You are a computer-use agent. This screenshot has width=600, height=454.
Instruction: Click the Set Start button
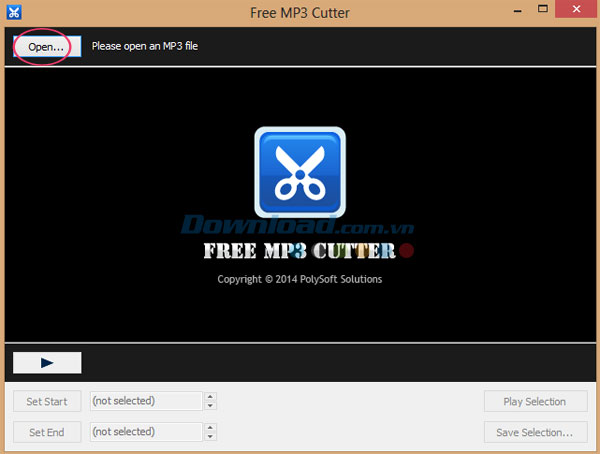(47, 401)
